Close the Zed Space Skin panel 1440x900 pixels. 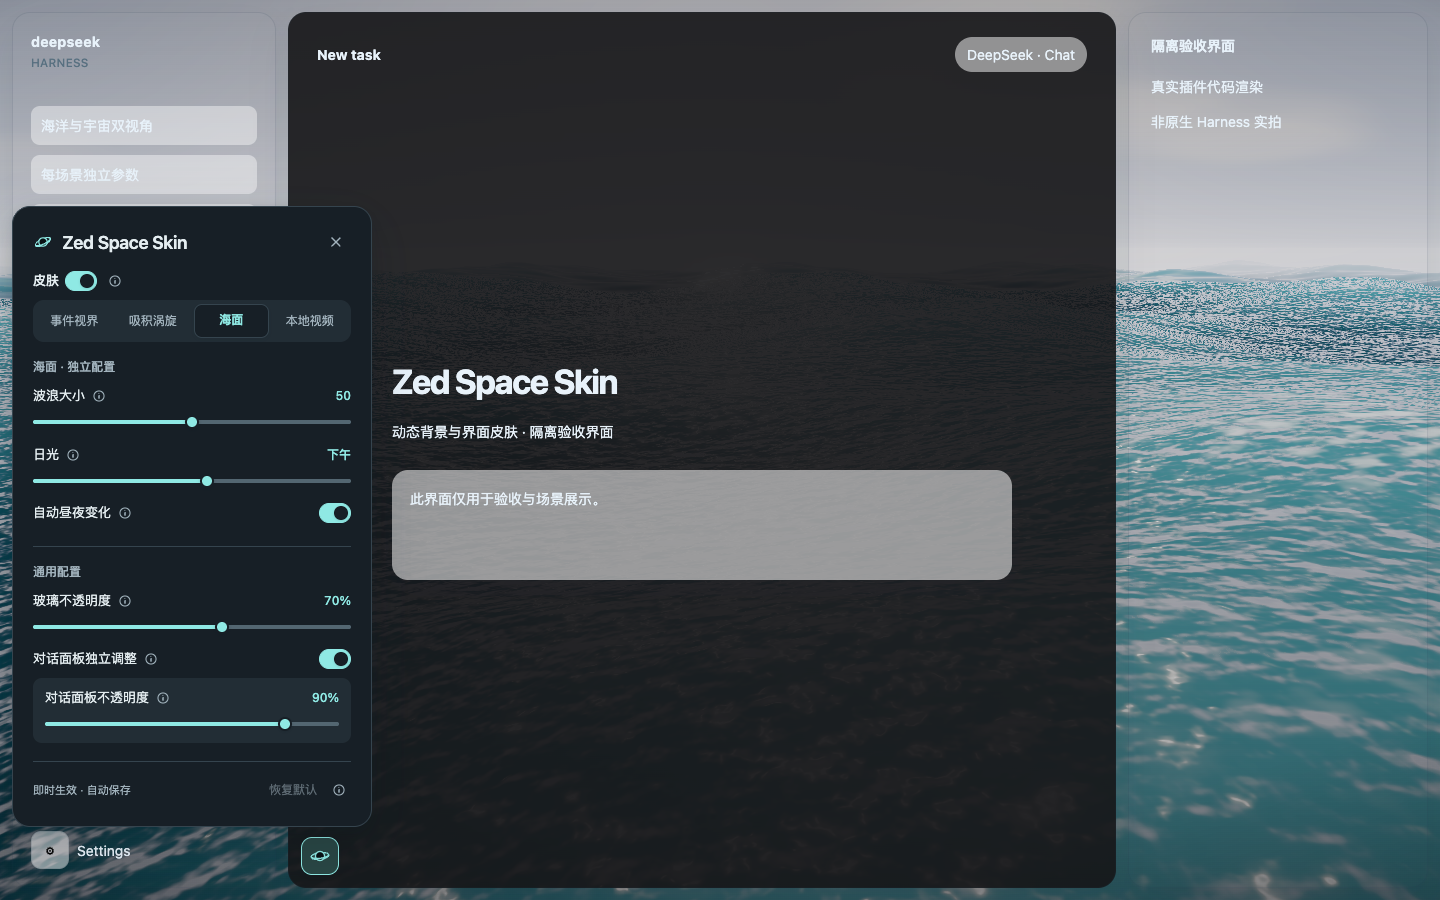tap(336, 242)
